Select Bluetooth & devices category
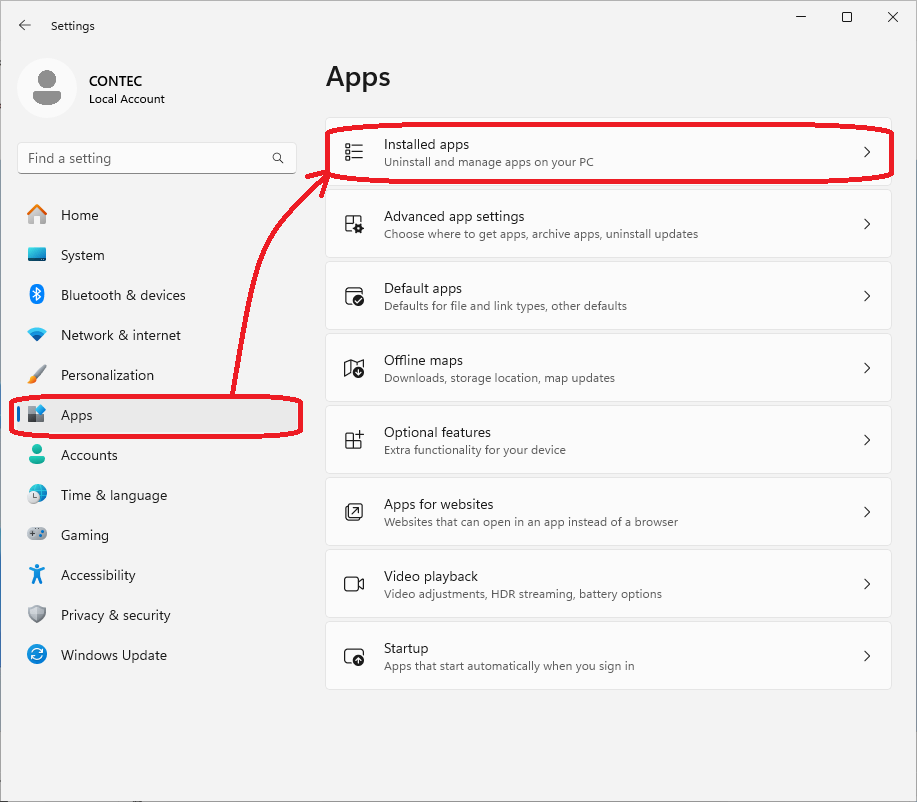This screenshot has width=917, height=802. click(x=123, y=295)
